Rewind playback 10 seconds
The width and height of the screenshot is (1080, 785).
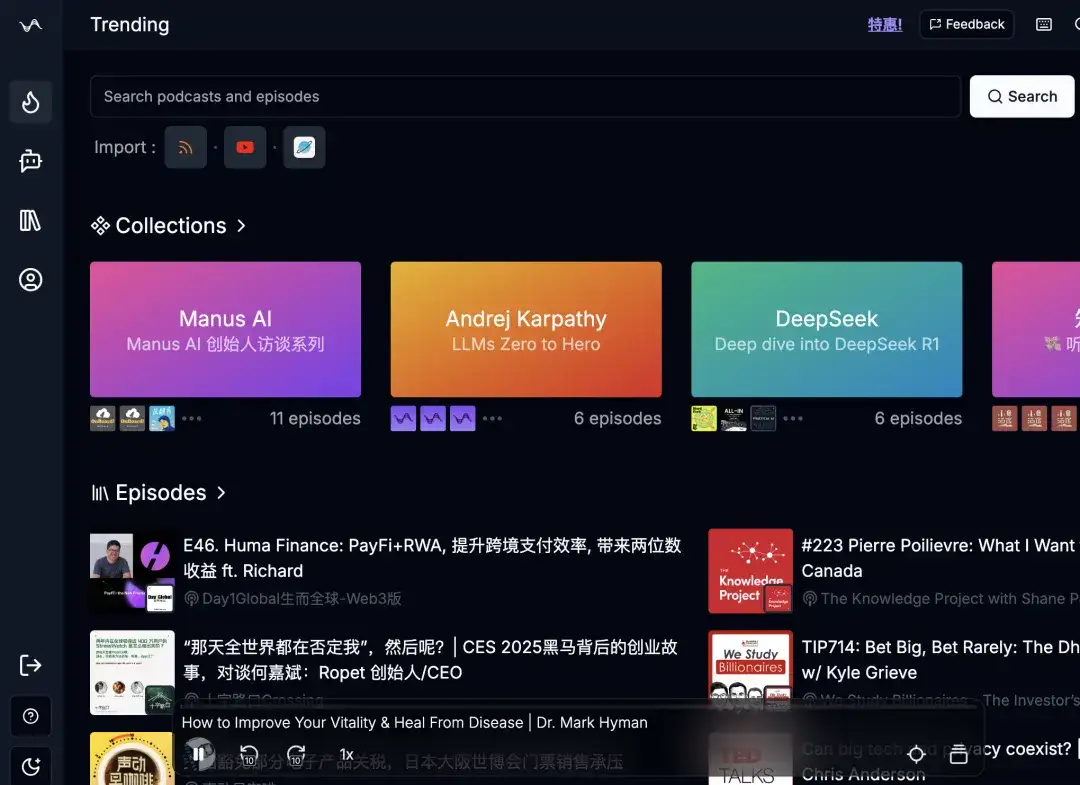click(249, 755)
